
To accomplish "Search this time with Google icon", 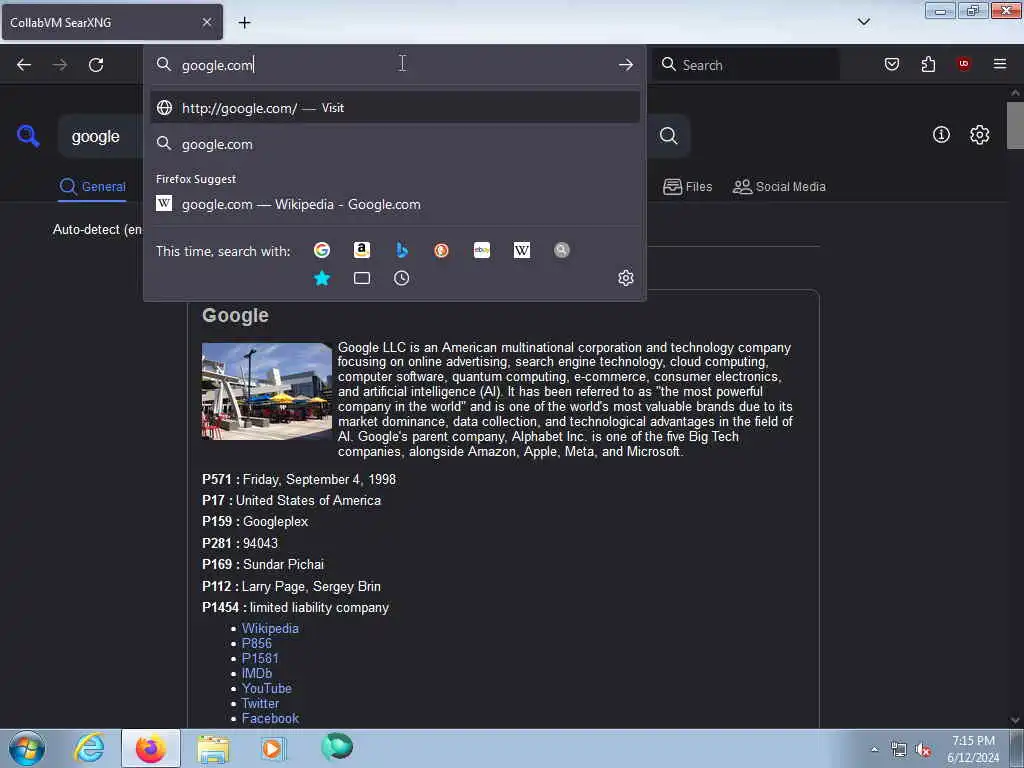I will 322,250.
